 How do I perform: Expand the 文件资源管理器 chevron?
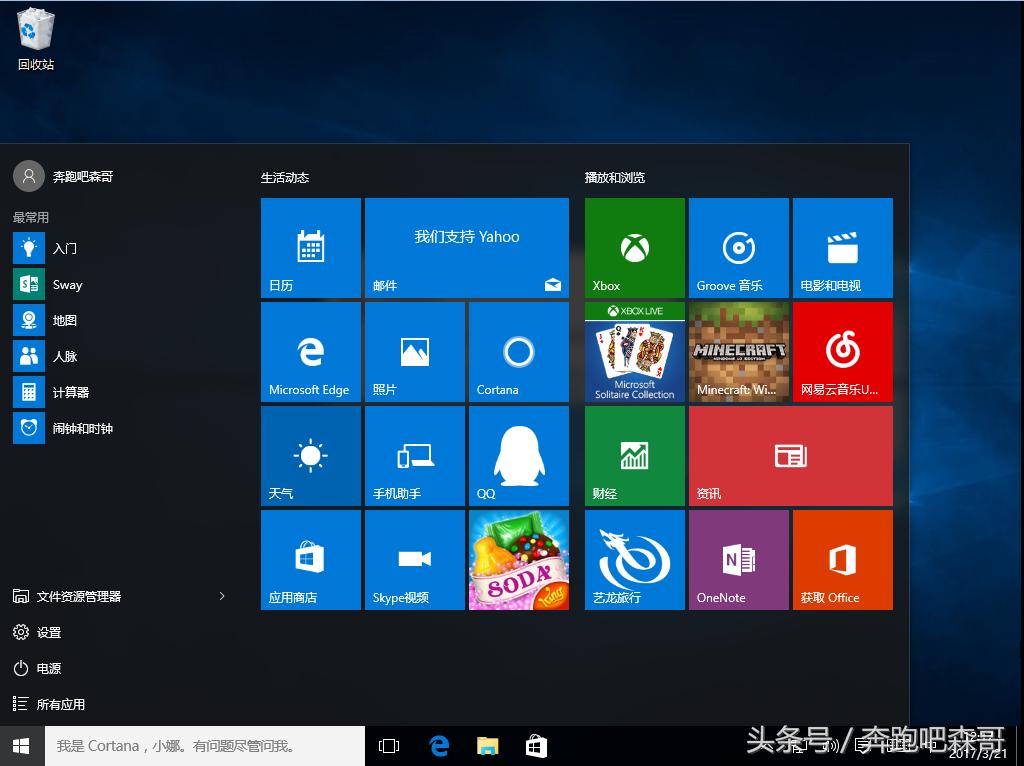(x=222, y=595)
